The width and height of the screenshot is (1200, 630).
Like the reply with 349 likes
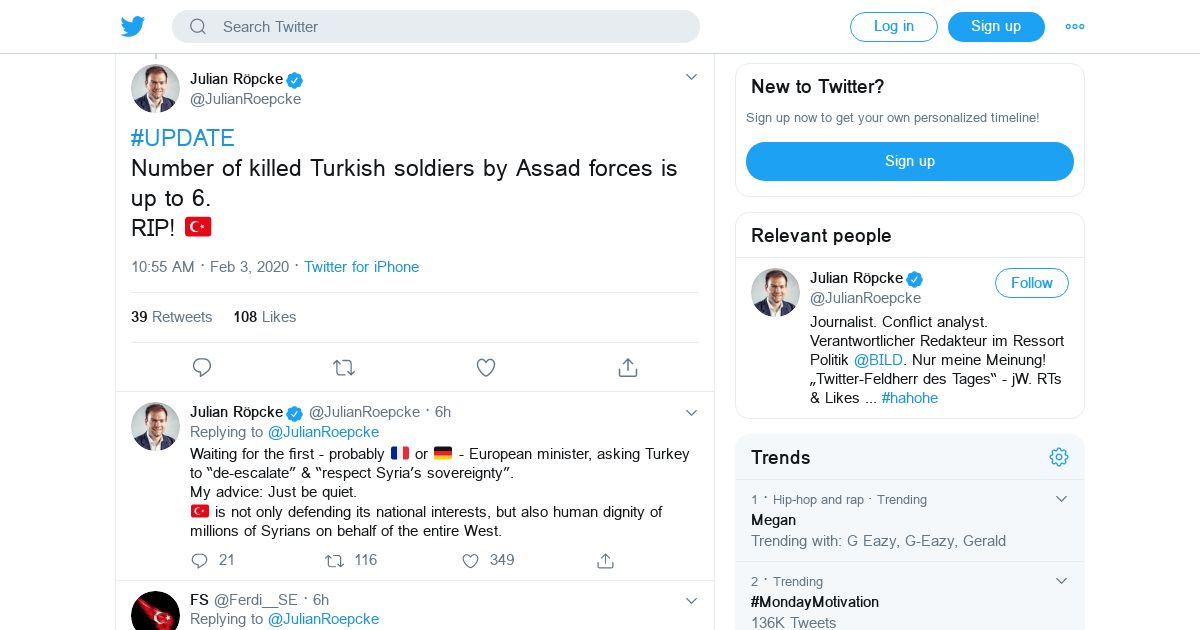471,561
